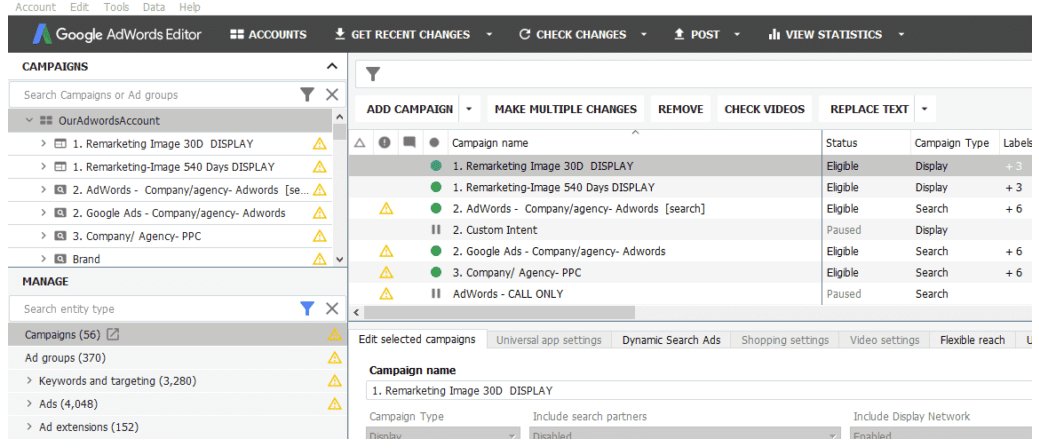Open the Account menu
1039x448 pixels.
(34, 7)
